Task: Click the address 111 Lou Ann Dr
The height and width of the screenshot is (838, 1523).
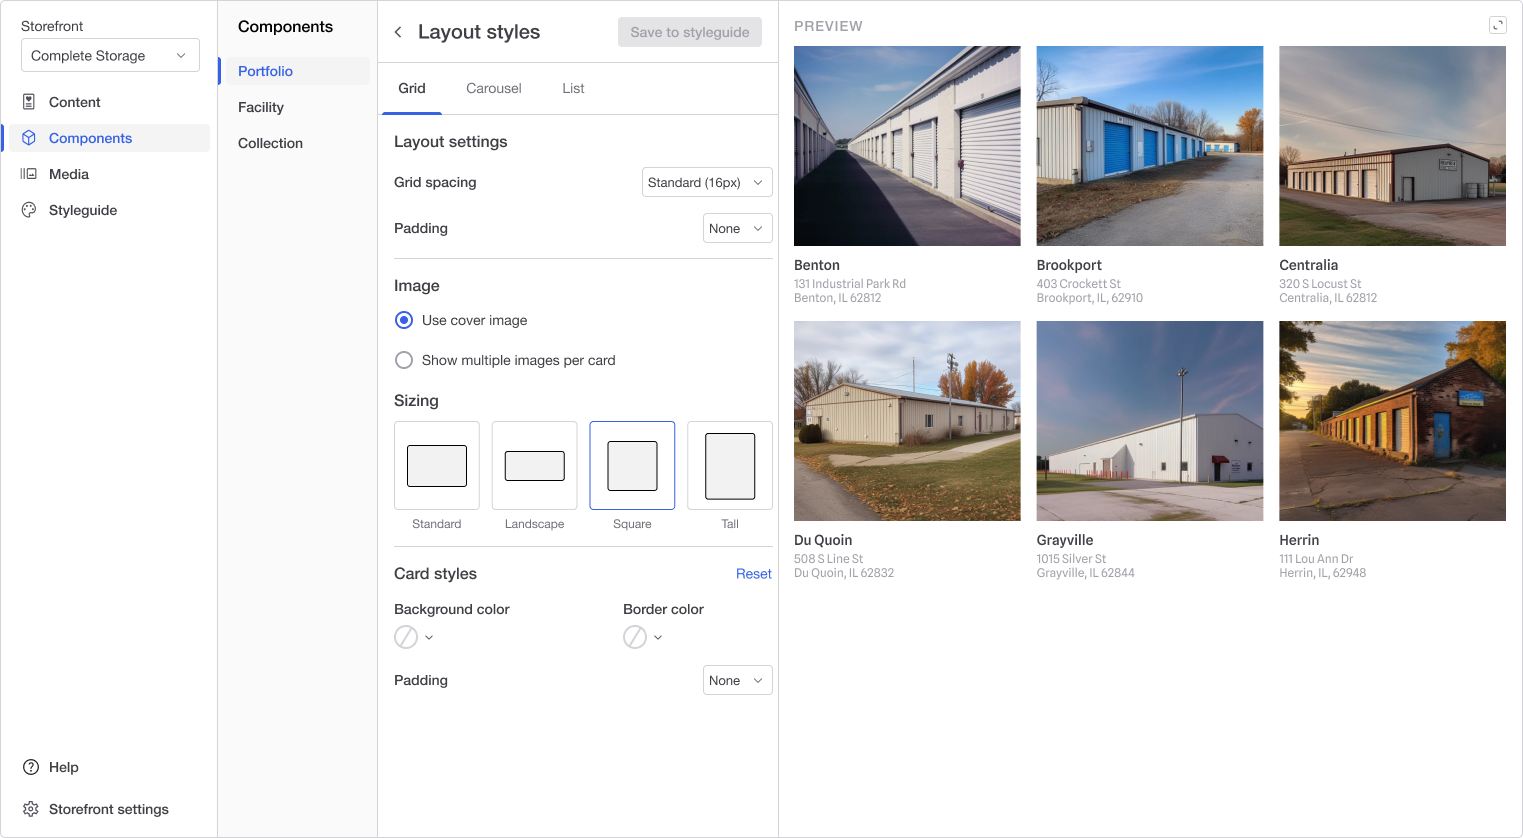Action: tap(1316, 559)
